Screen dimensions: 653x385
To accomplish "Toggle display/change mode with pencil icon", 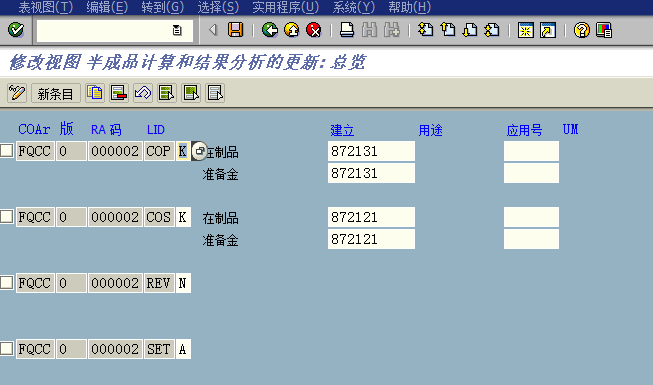I will pos(17,93).
